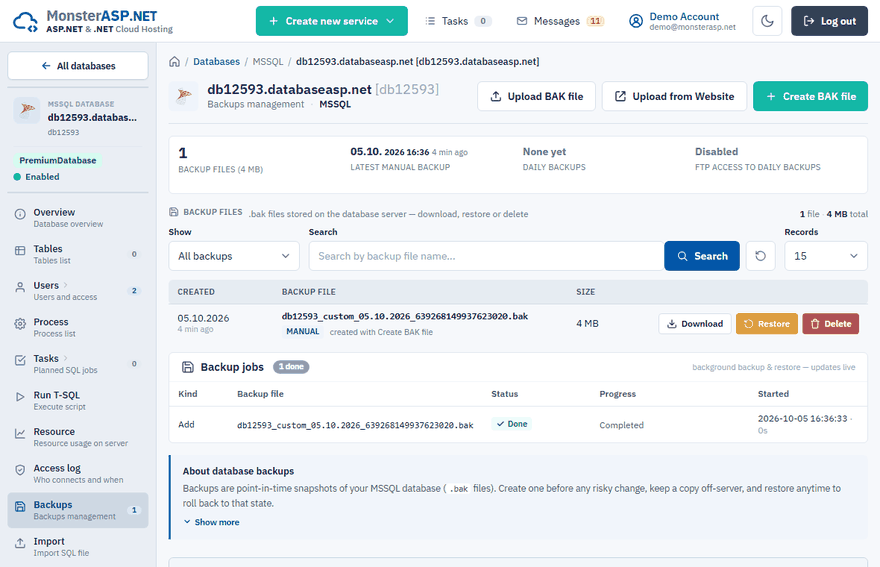
Task: Select Users person icon in sidebar
Action: click(20, 287)
